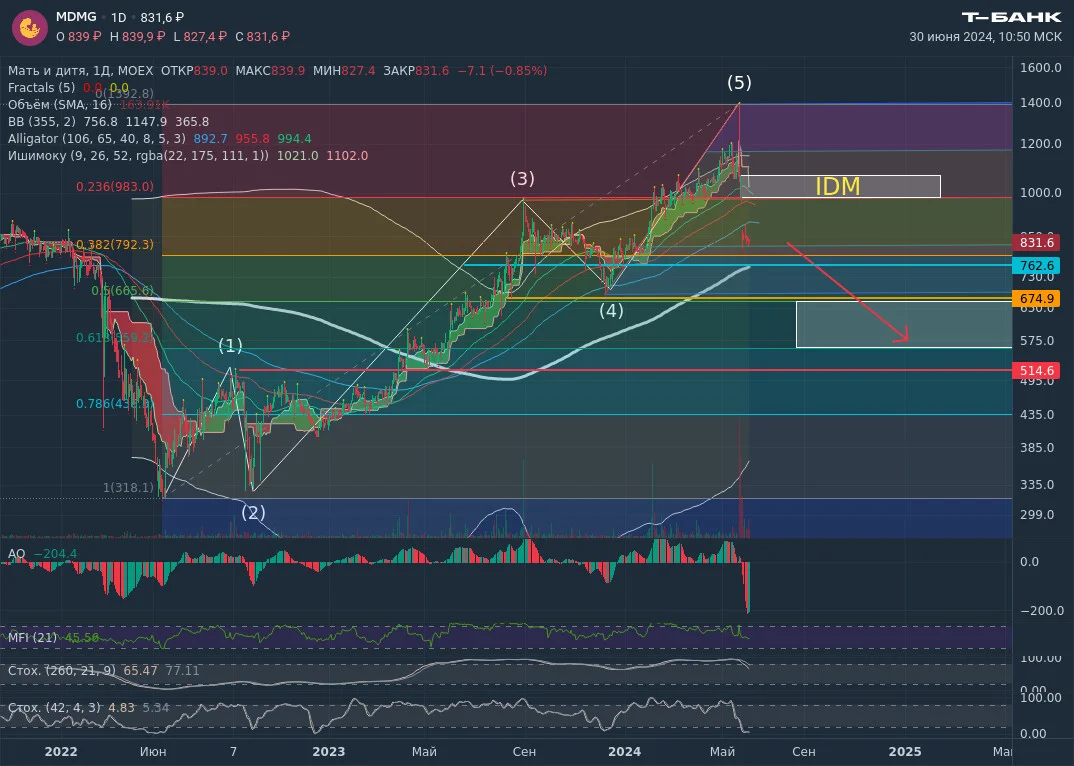Image resolution: width=1074 pixels, height=766 pixels.
Task: Click the wave (2) label
Action: (x=253, y=512)
